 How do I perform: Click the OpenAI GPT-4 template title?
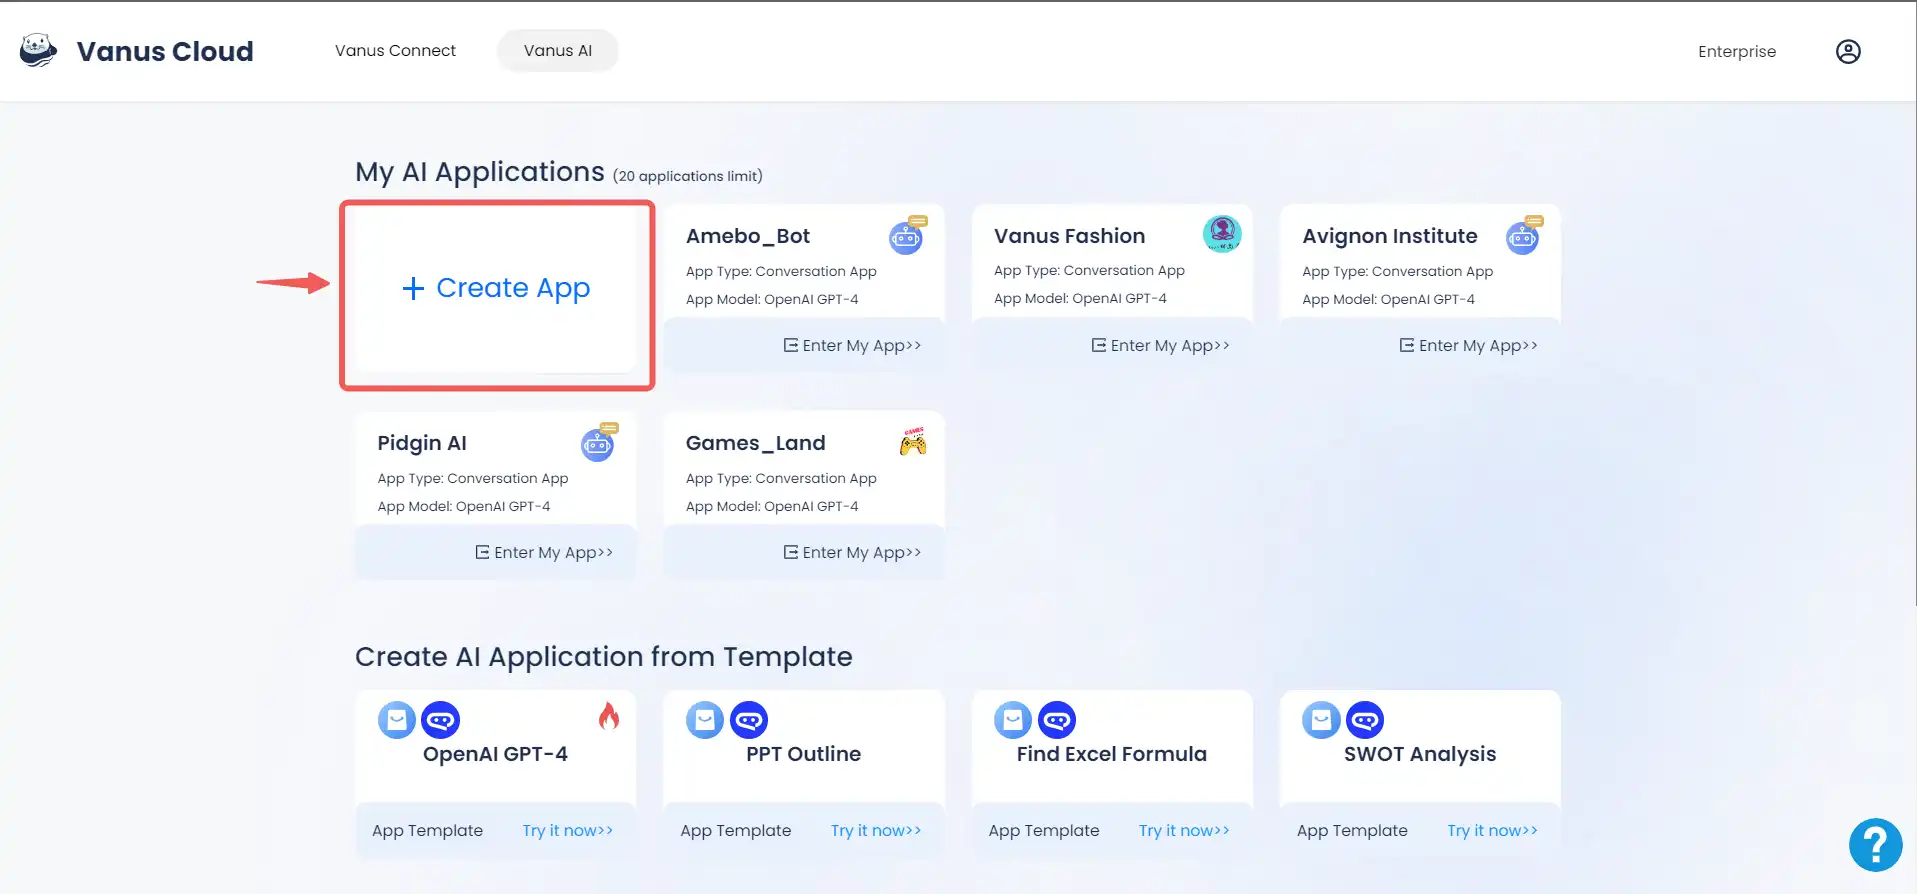click(x=495, y=754)
